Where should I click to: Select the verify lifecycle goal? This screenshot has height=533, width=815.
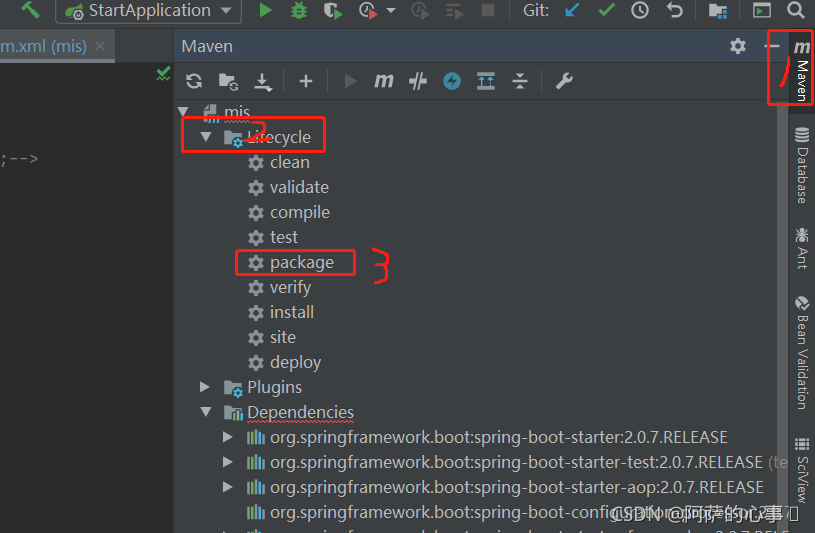290,287
